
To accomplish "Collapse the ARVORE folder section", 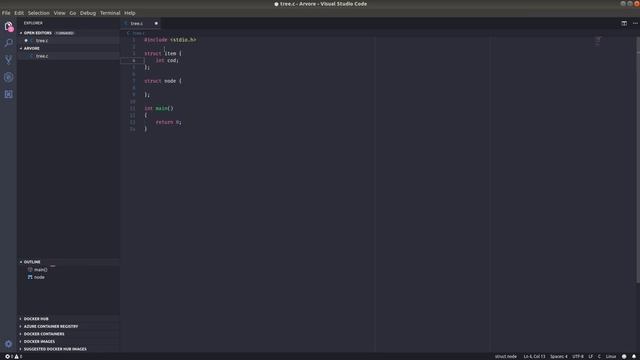I will click(21, 48).
